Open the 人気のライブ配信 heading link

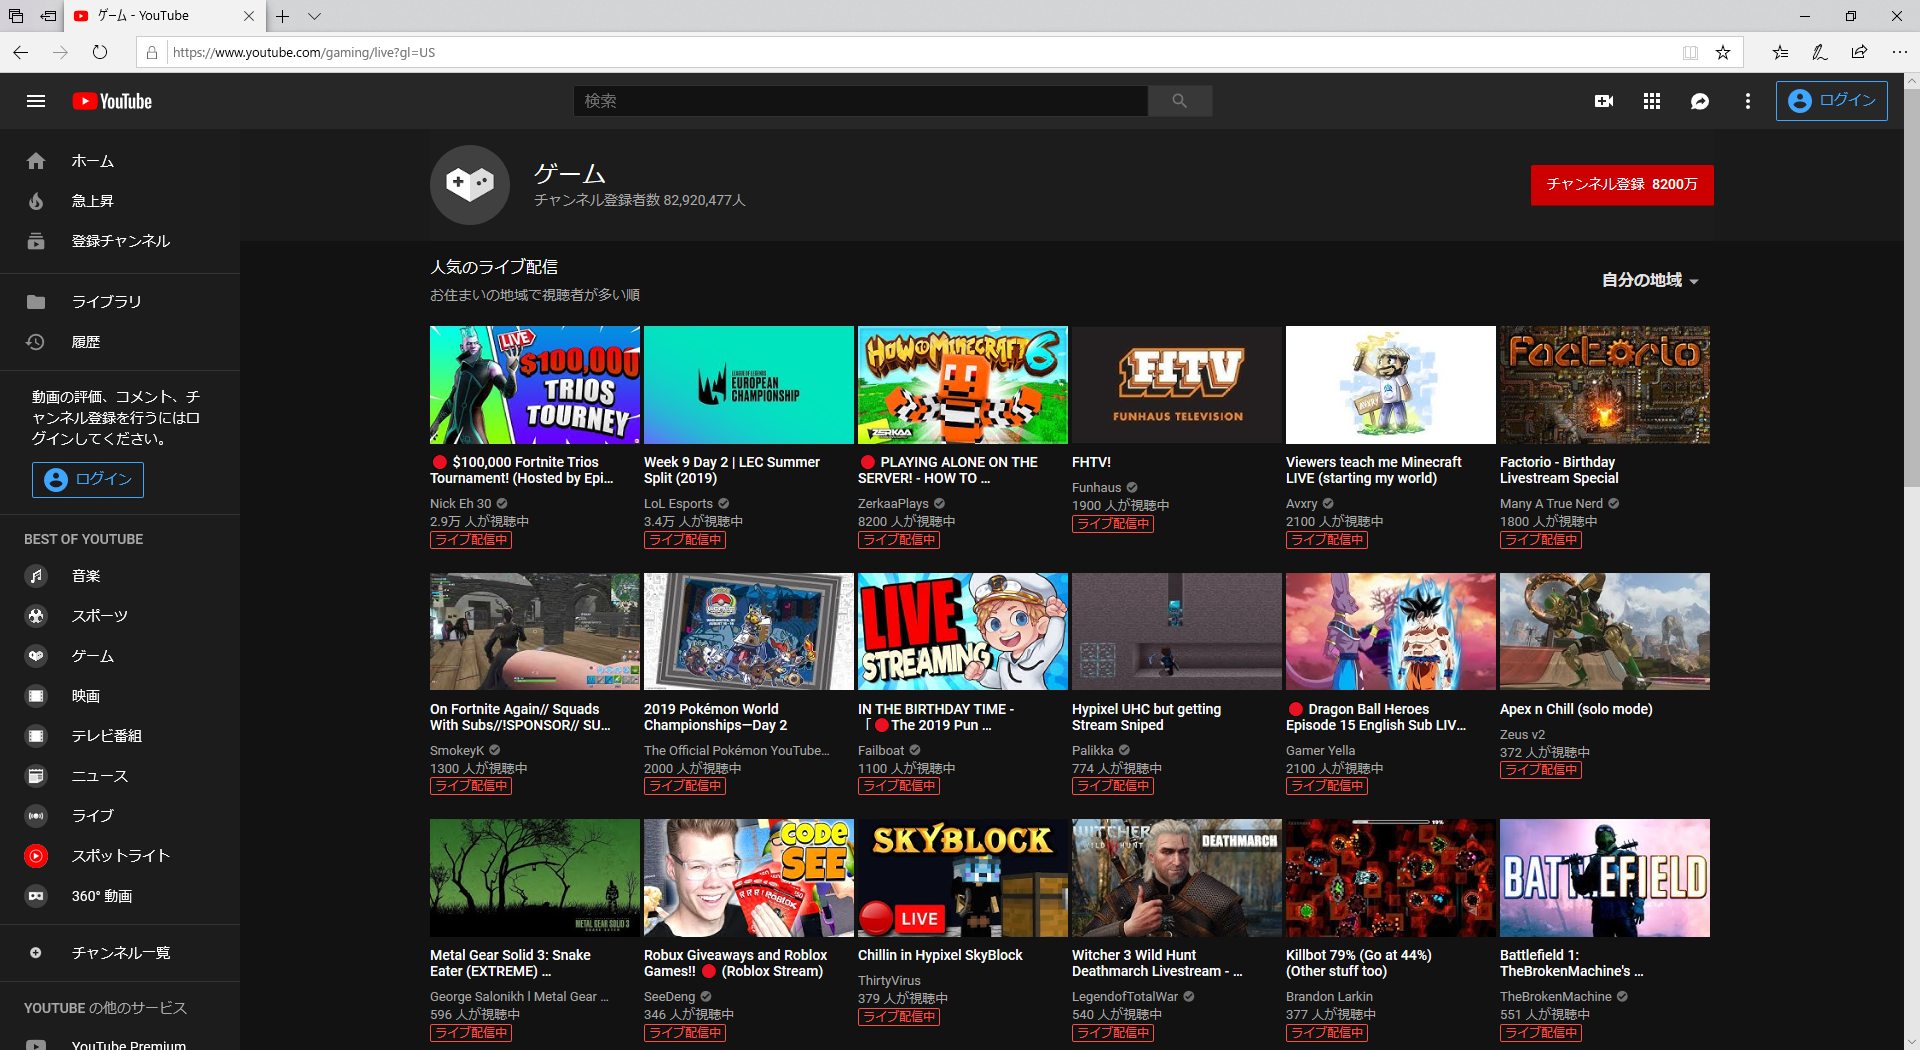[x=494, y=267]
